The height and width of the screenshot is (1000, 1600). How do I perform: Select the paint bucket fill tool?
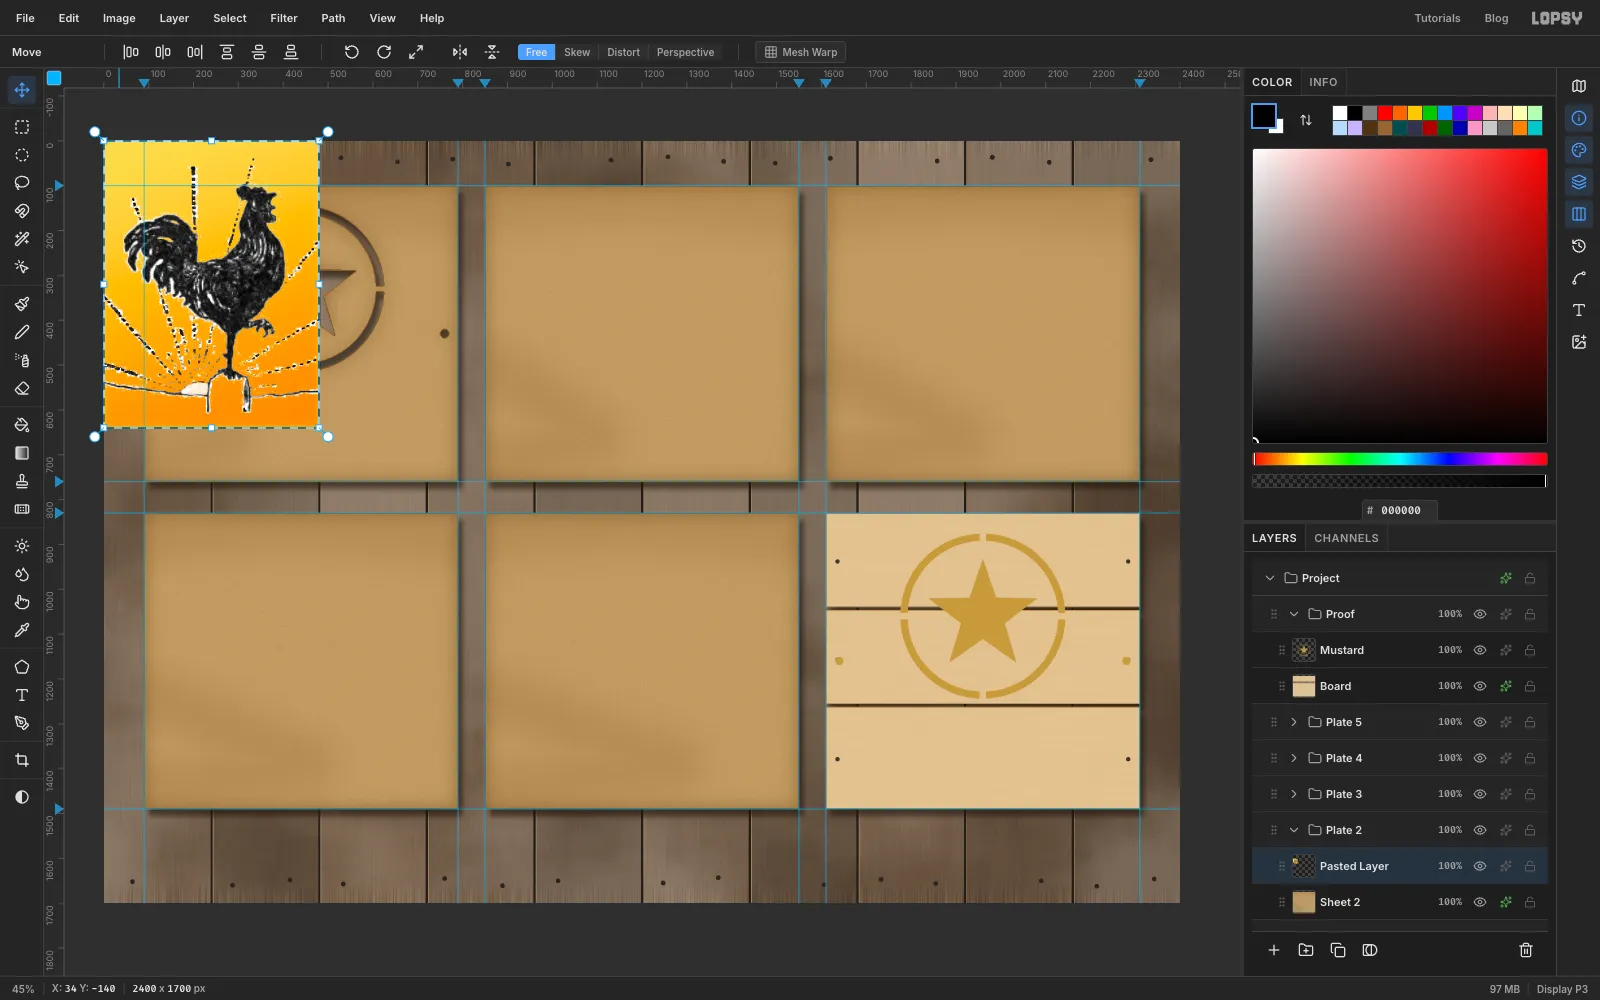click(x=22, y=425)
